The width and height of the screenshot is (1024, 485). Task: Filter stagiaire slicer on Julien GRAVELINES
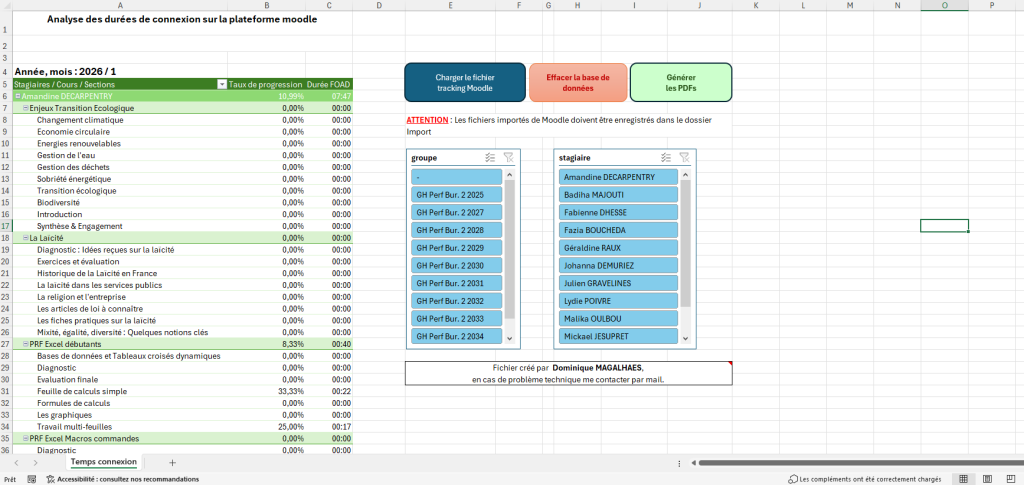[x=618, y=283]
